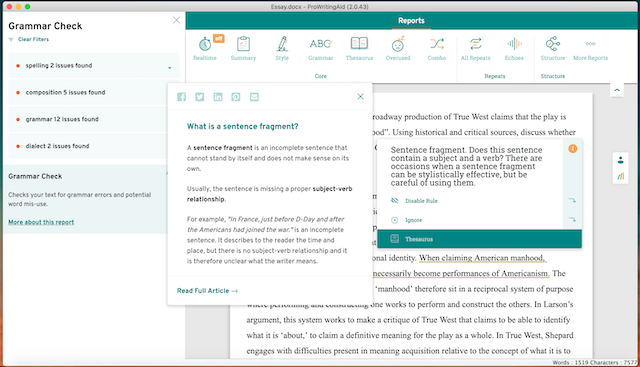Collapse the reports toolbar with chevron

(617, 90)
